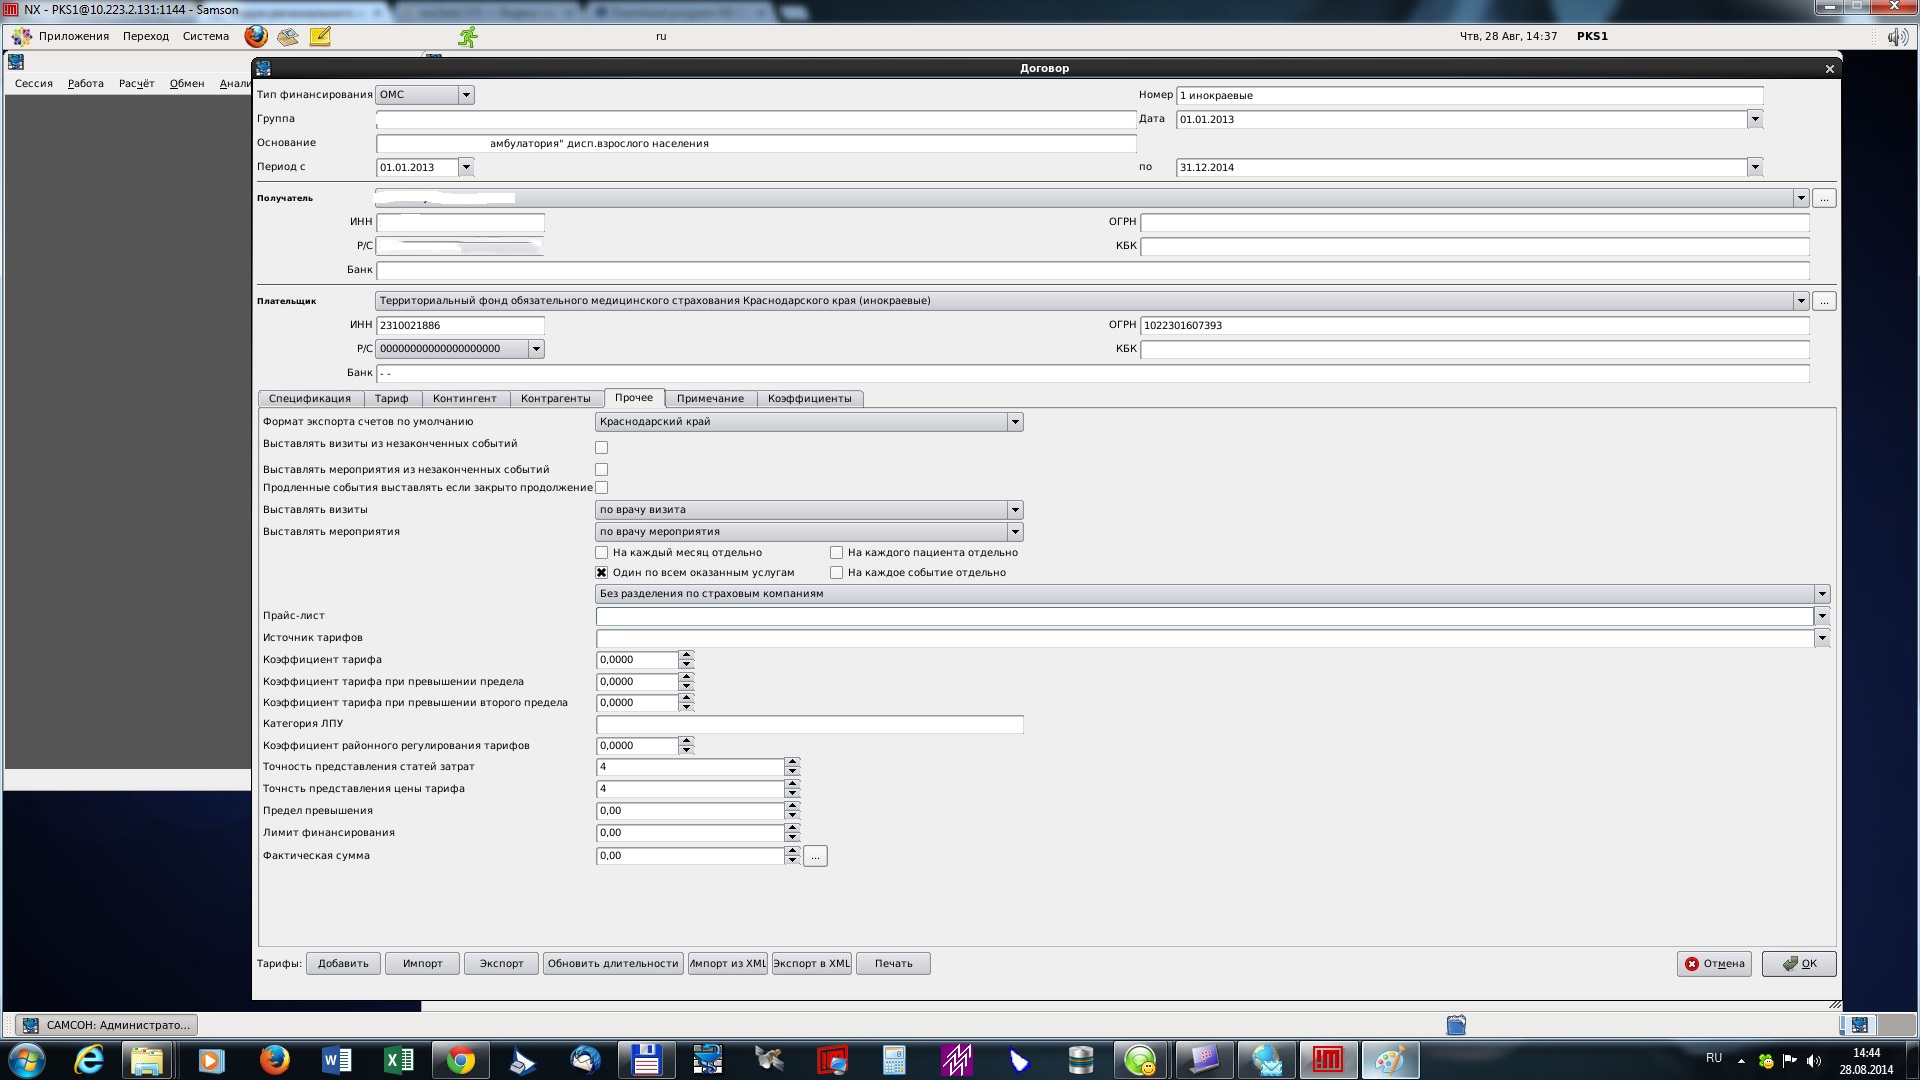
Task: Expand the 'Выставлять визиты' combo box
Action: [1014, 510]
